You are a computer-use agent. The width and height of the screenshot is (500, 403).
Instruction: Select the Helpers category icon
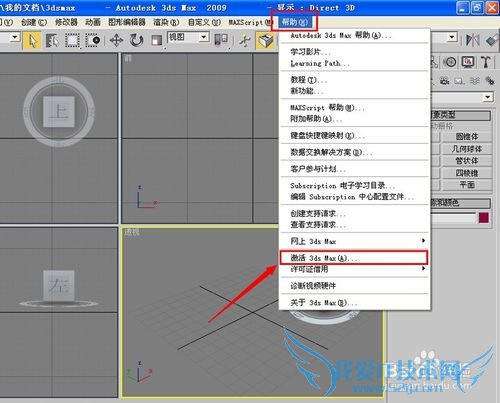459,80
